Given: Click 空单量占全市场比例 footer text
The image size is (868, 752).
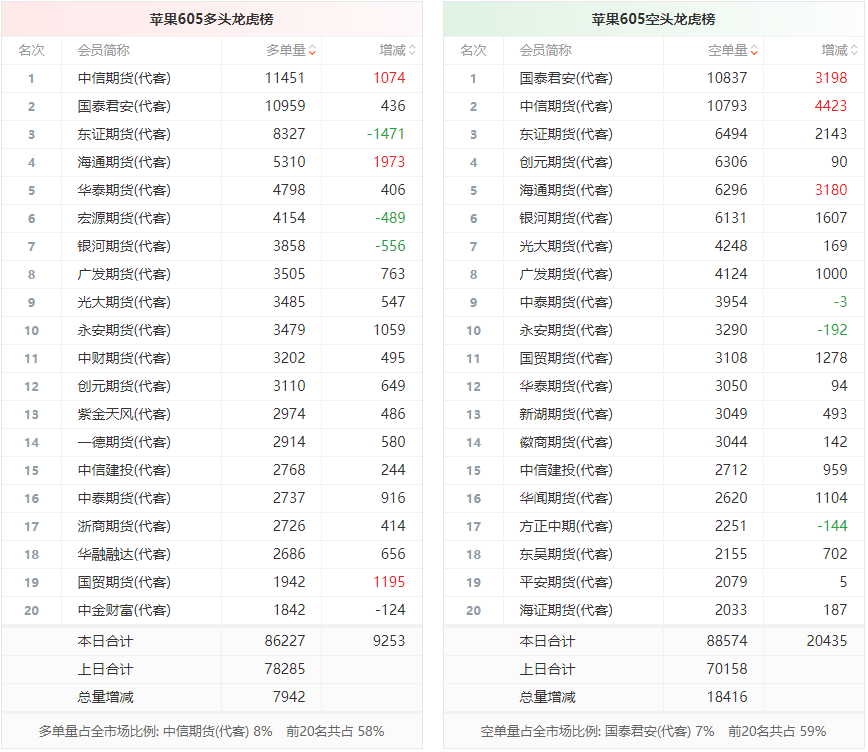Looking at the screenshot, I should (597, 732).
